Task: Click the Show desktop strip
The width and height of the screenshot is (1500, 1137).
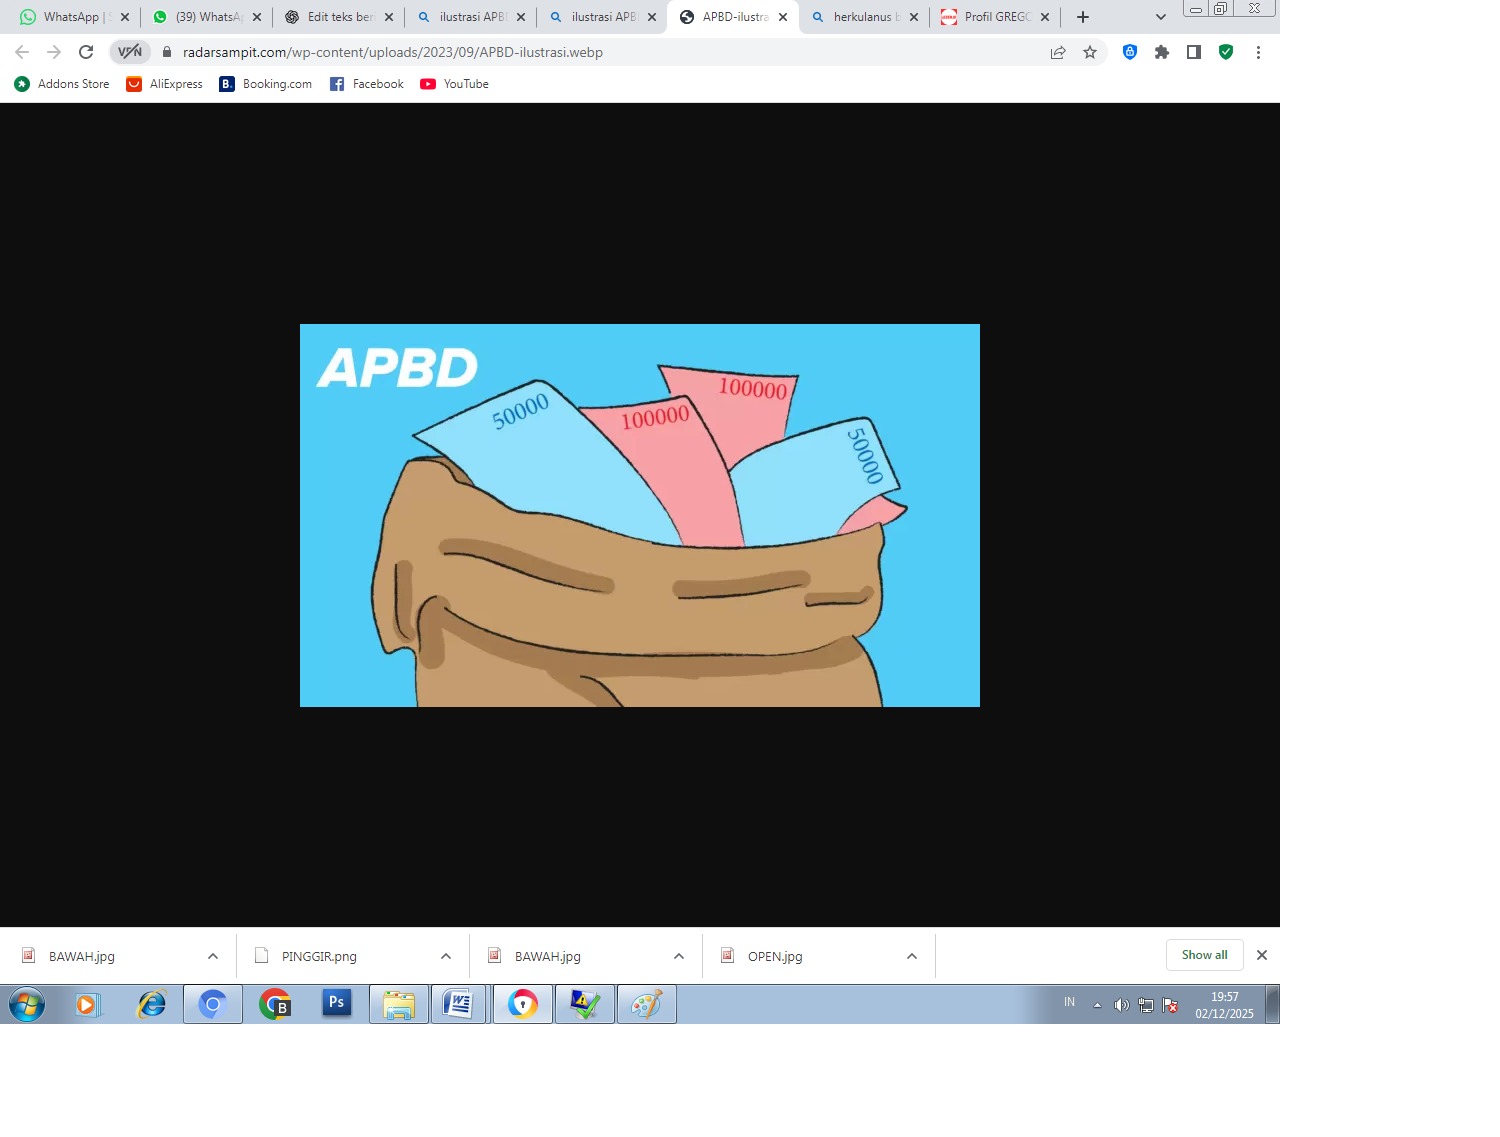Action: (x=1272, y=1004)
